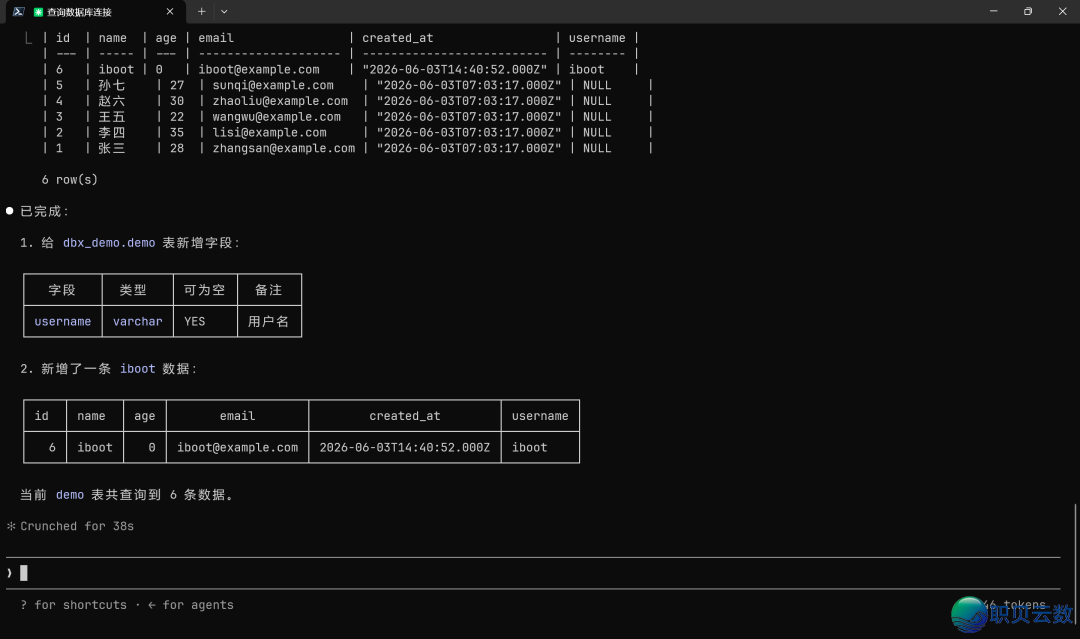Click name '孙七' in query output
Viewport: 1080px width, 639px height.
click(112, 85)
